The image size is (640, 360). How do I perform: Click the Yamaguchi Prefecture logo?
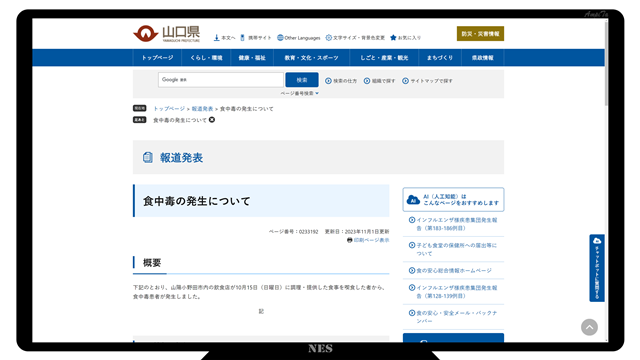[167, 33]
